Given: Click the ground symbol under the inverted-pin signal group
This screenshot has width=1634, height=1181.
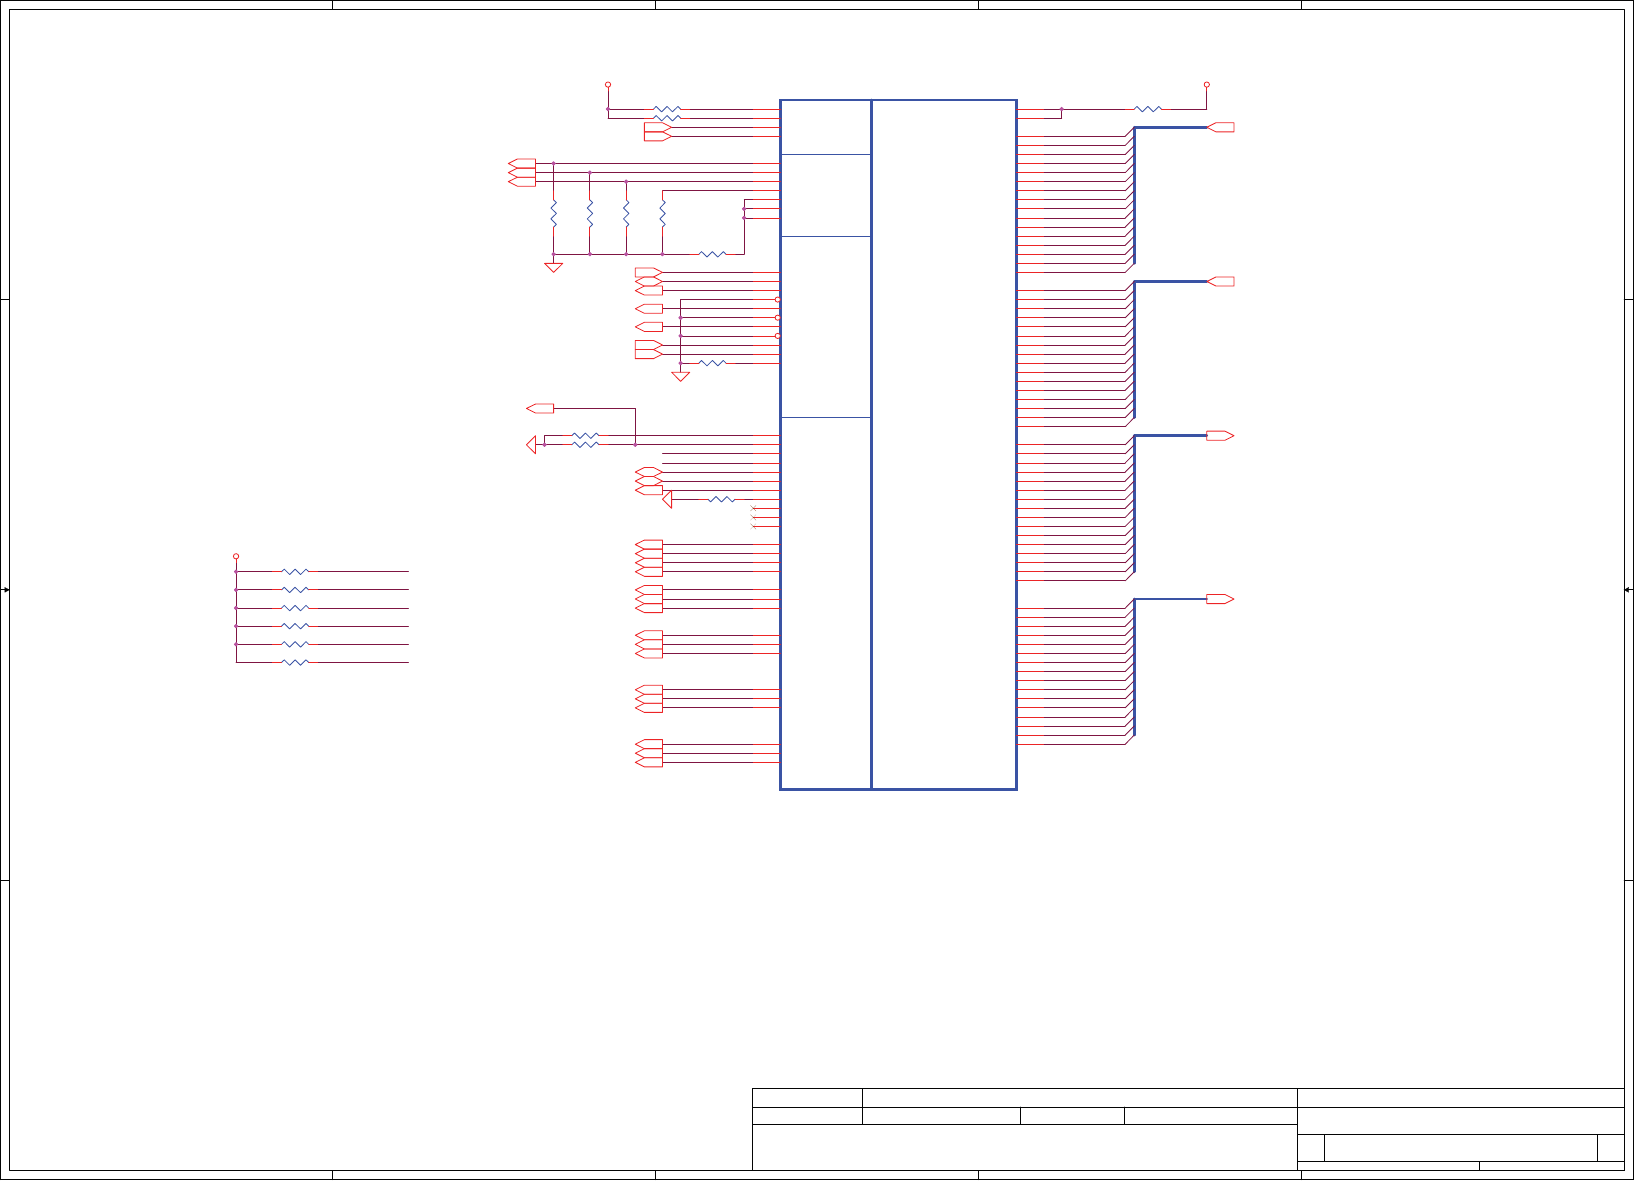Looking at the screenshot, I should click(681, 376).
